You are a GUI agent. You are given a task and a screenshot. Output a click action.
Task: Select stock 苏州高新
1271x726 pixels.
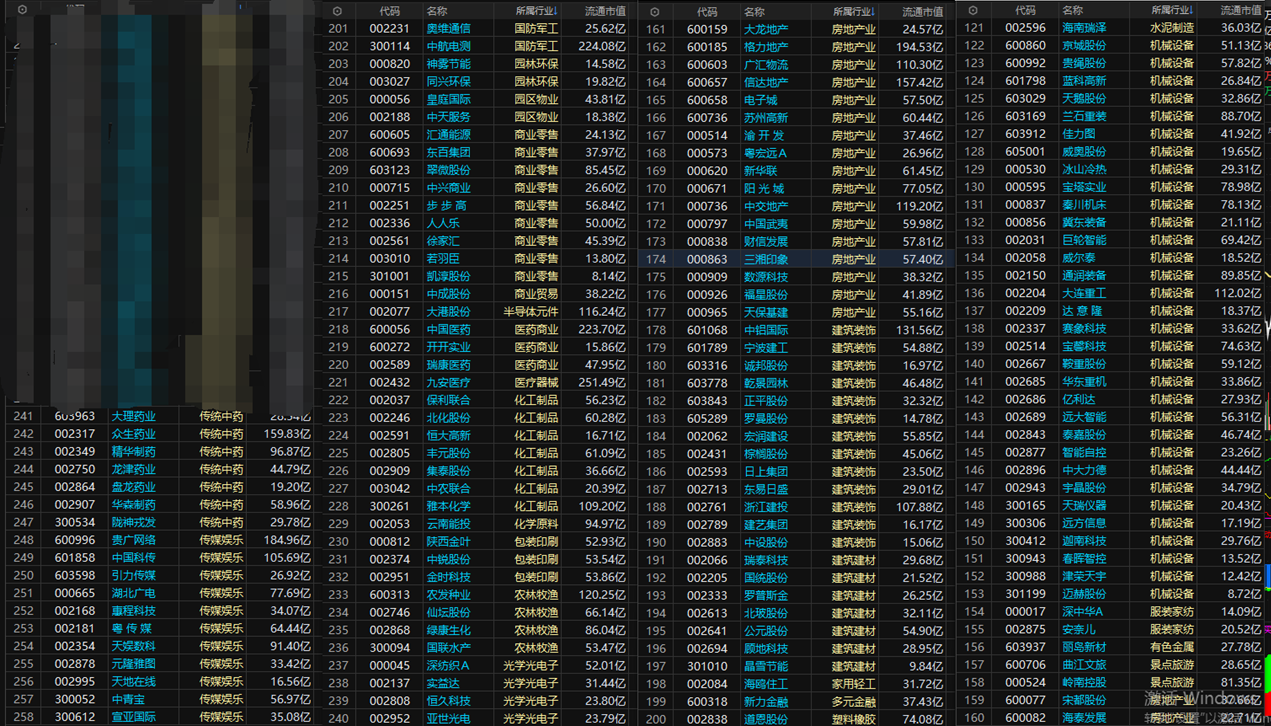[x=766, y=117]
